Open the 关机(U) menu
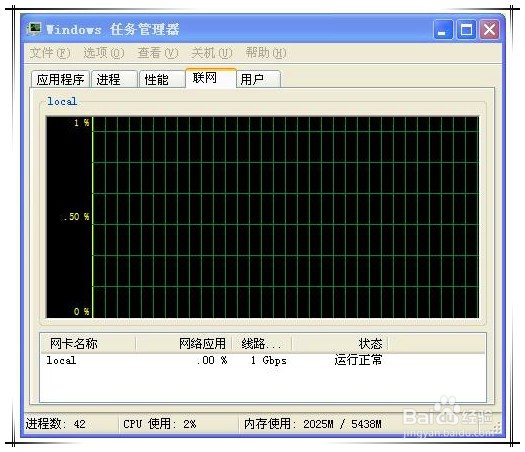The image size is (525, 452). [x=212, y=53]
